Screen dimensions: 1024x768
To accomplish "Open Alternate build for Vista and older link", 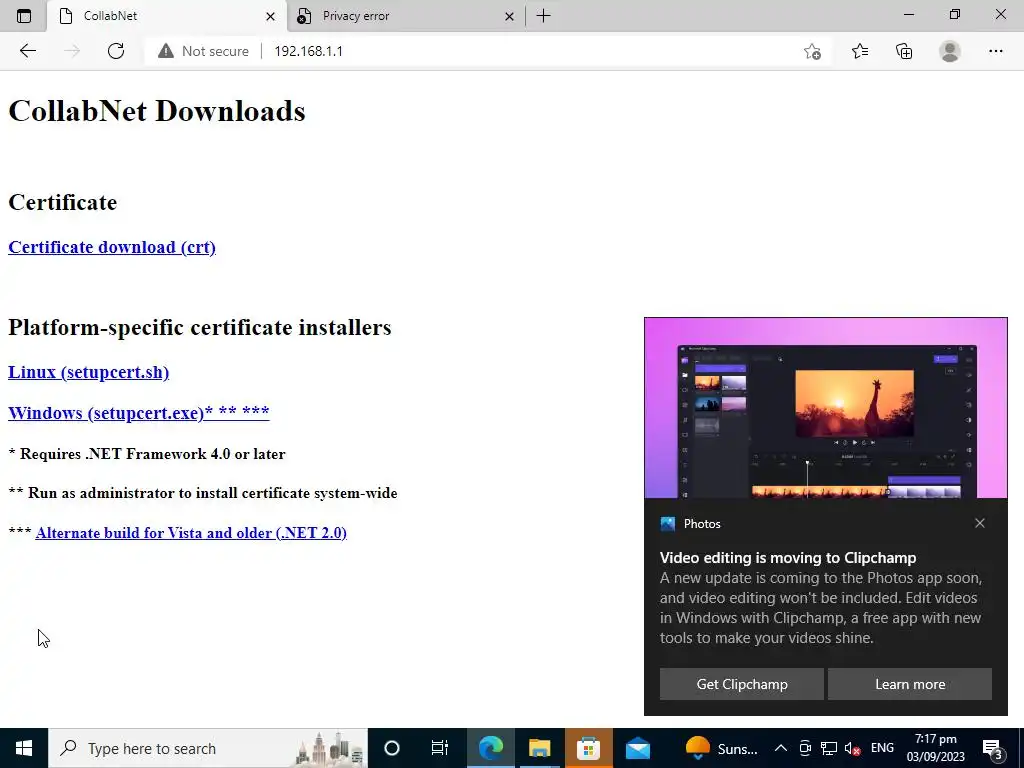I will tap(191, 533).
